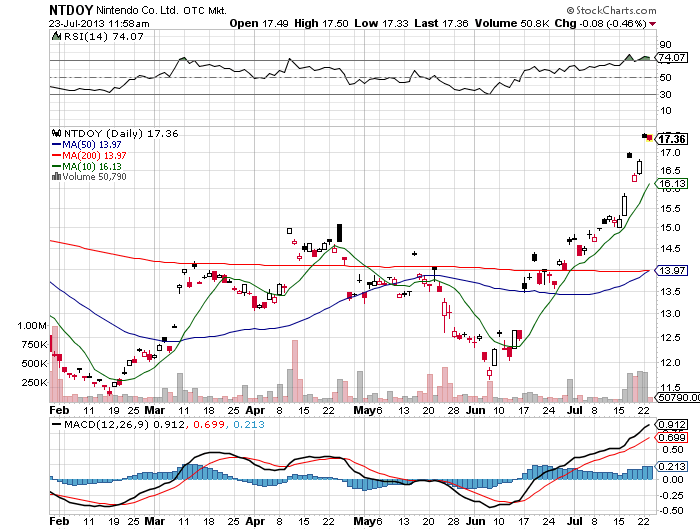Click the -0.25 MACD axis tick
Screen dimensions: 700x530
[671, 495]
